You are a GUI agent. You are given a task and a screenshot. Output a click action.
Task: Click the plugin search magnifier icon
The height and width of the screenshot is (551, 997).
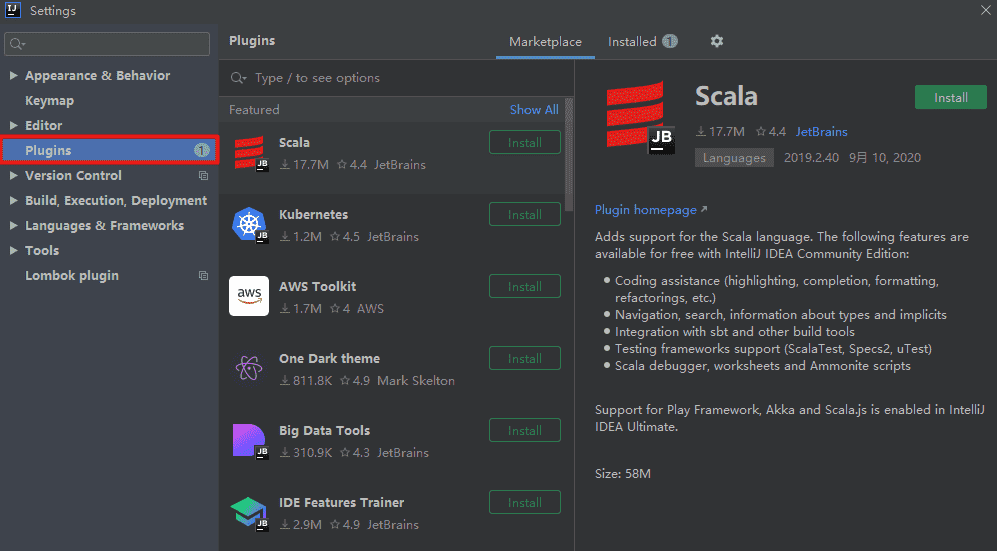238,78
